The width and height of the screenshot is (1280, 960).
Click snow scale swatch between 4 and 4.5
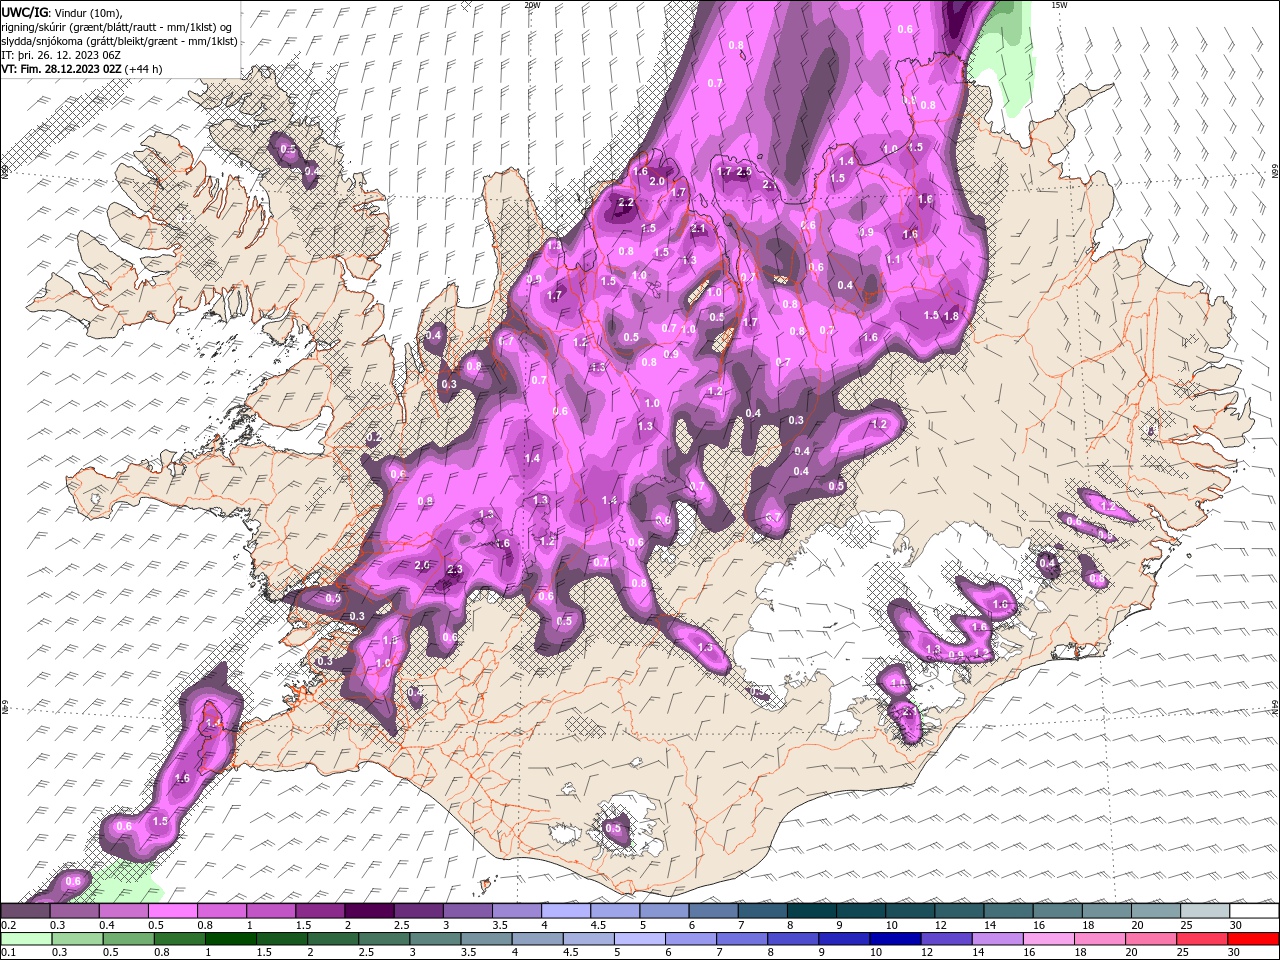coord(566,911)
